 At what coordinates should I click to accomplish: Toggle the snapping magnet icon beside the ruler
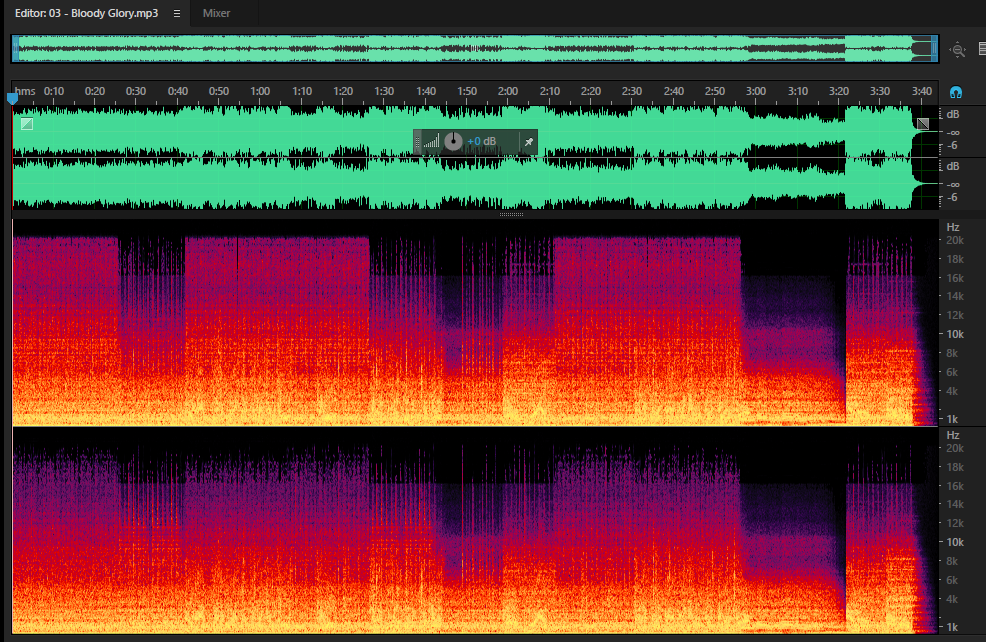[956, 93]
